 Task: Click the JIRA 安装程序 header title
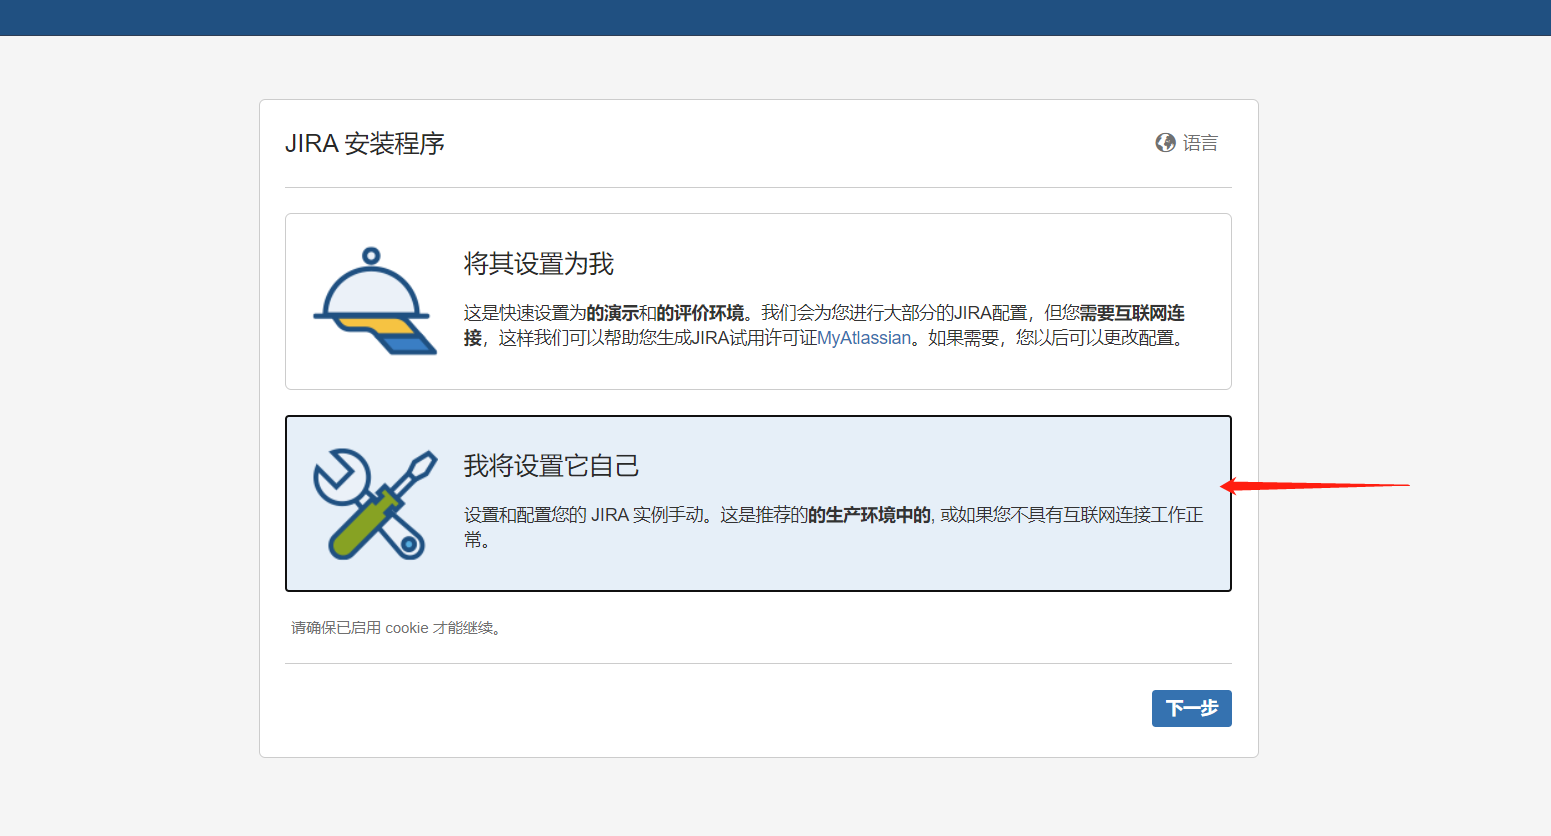(365, 144)
